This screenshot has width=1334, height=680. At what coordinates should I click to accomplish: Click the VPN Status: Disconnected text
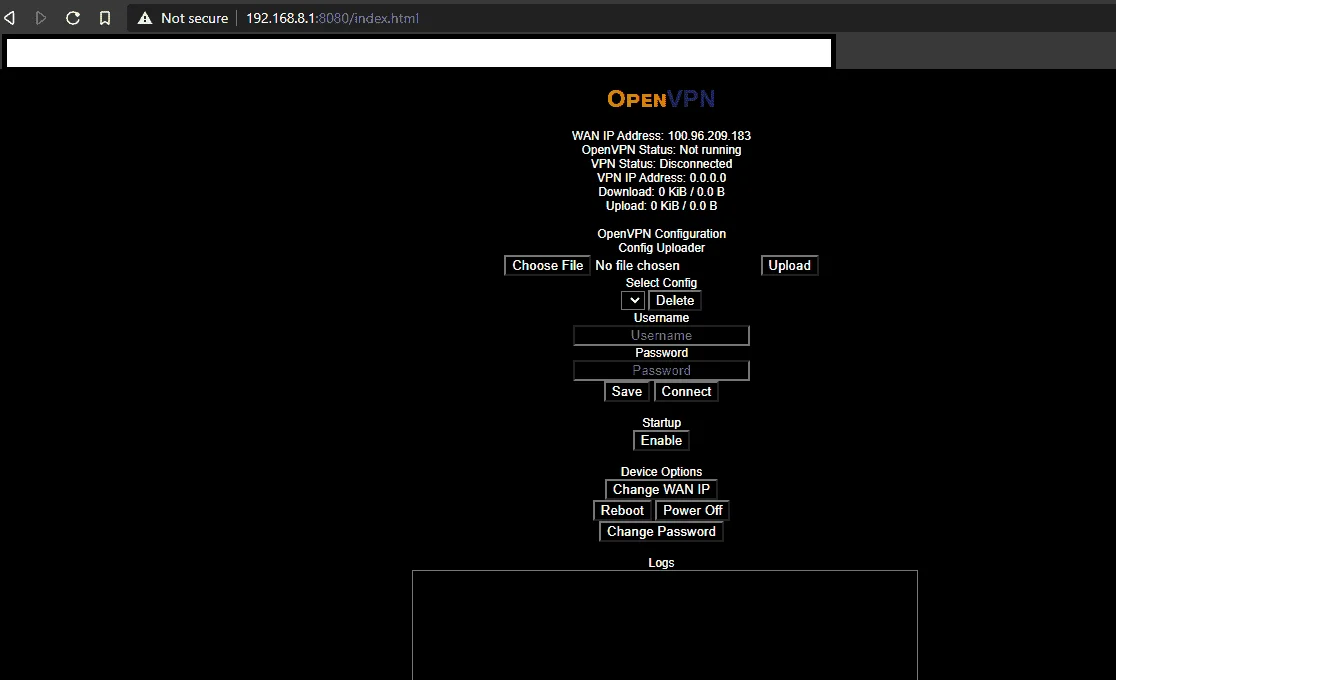[x=661, y=164]
